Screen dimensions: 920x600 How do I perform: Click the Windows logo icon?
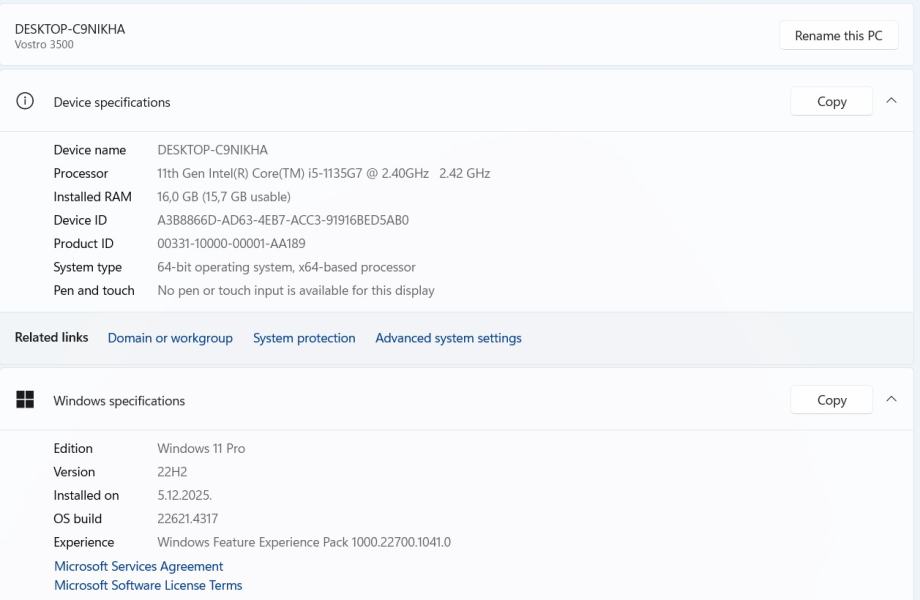coord(25,400)
